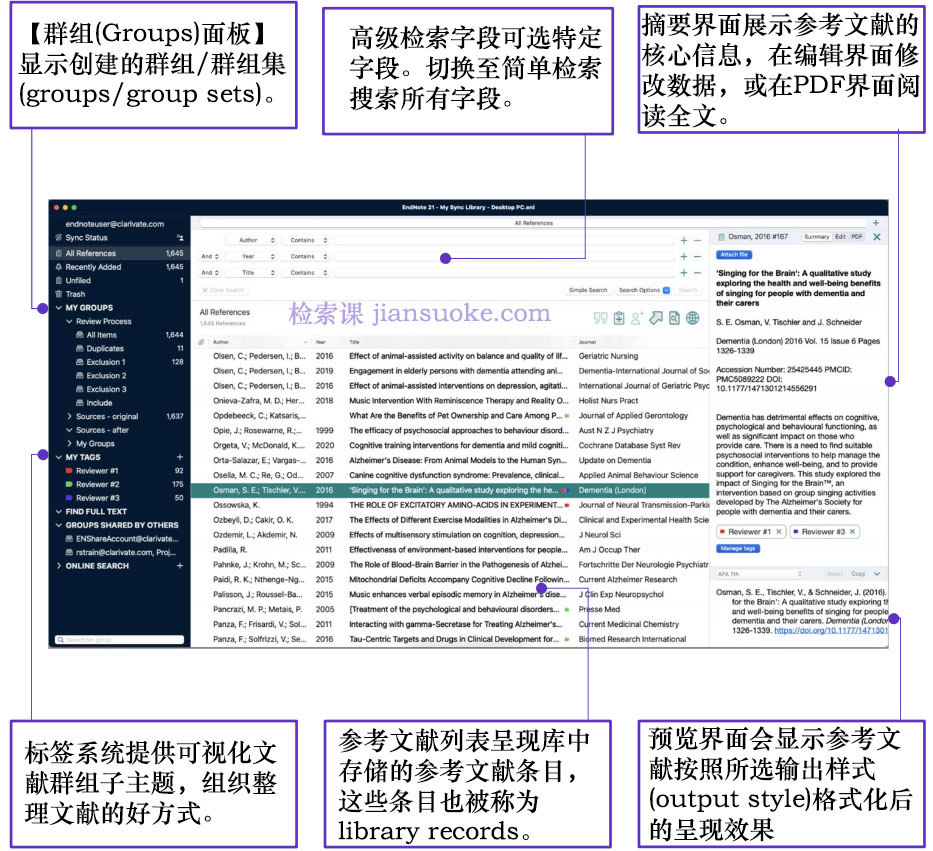Image resolution: width=933 pixels, height=851 pixels.
Task: Select the Unfiled group
Action: (x=78, y=280)
